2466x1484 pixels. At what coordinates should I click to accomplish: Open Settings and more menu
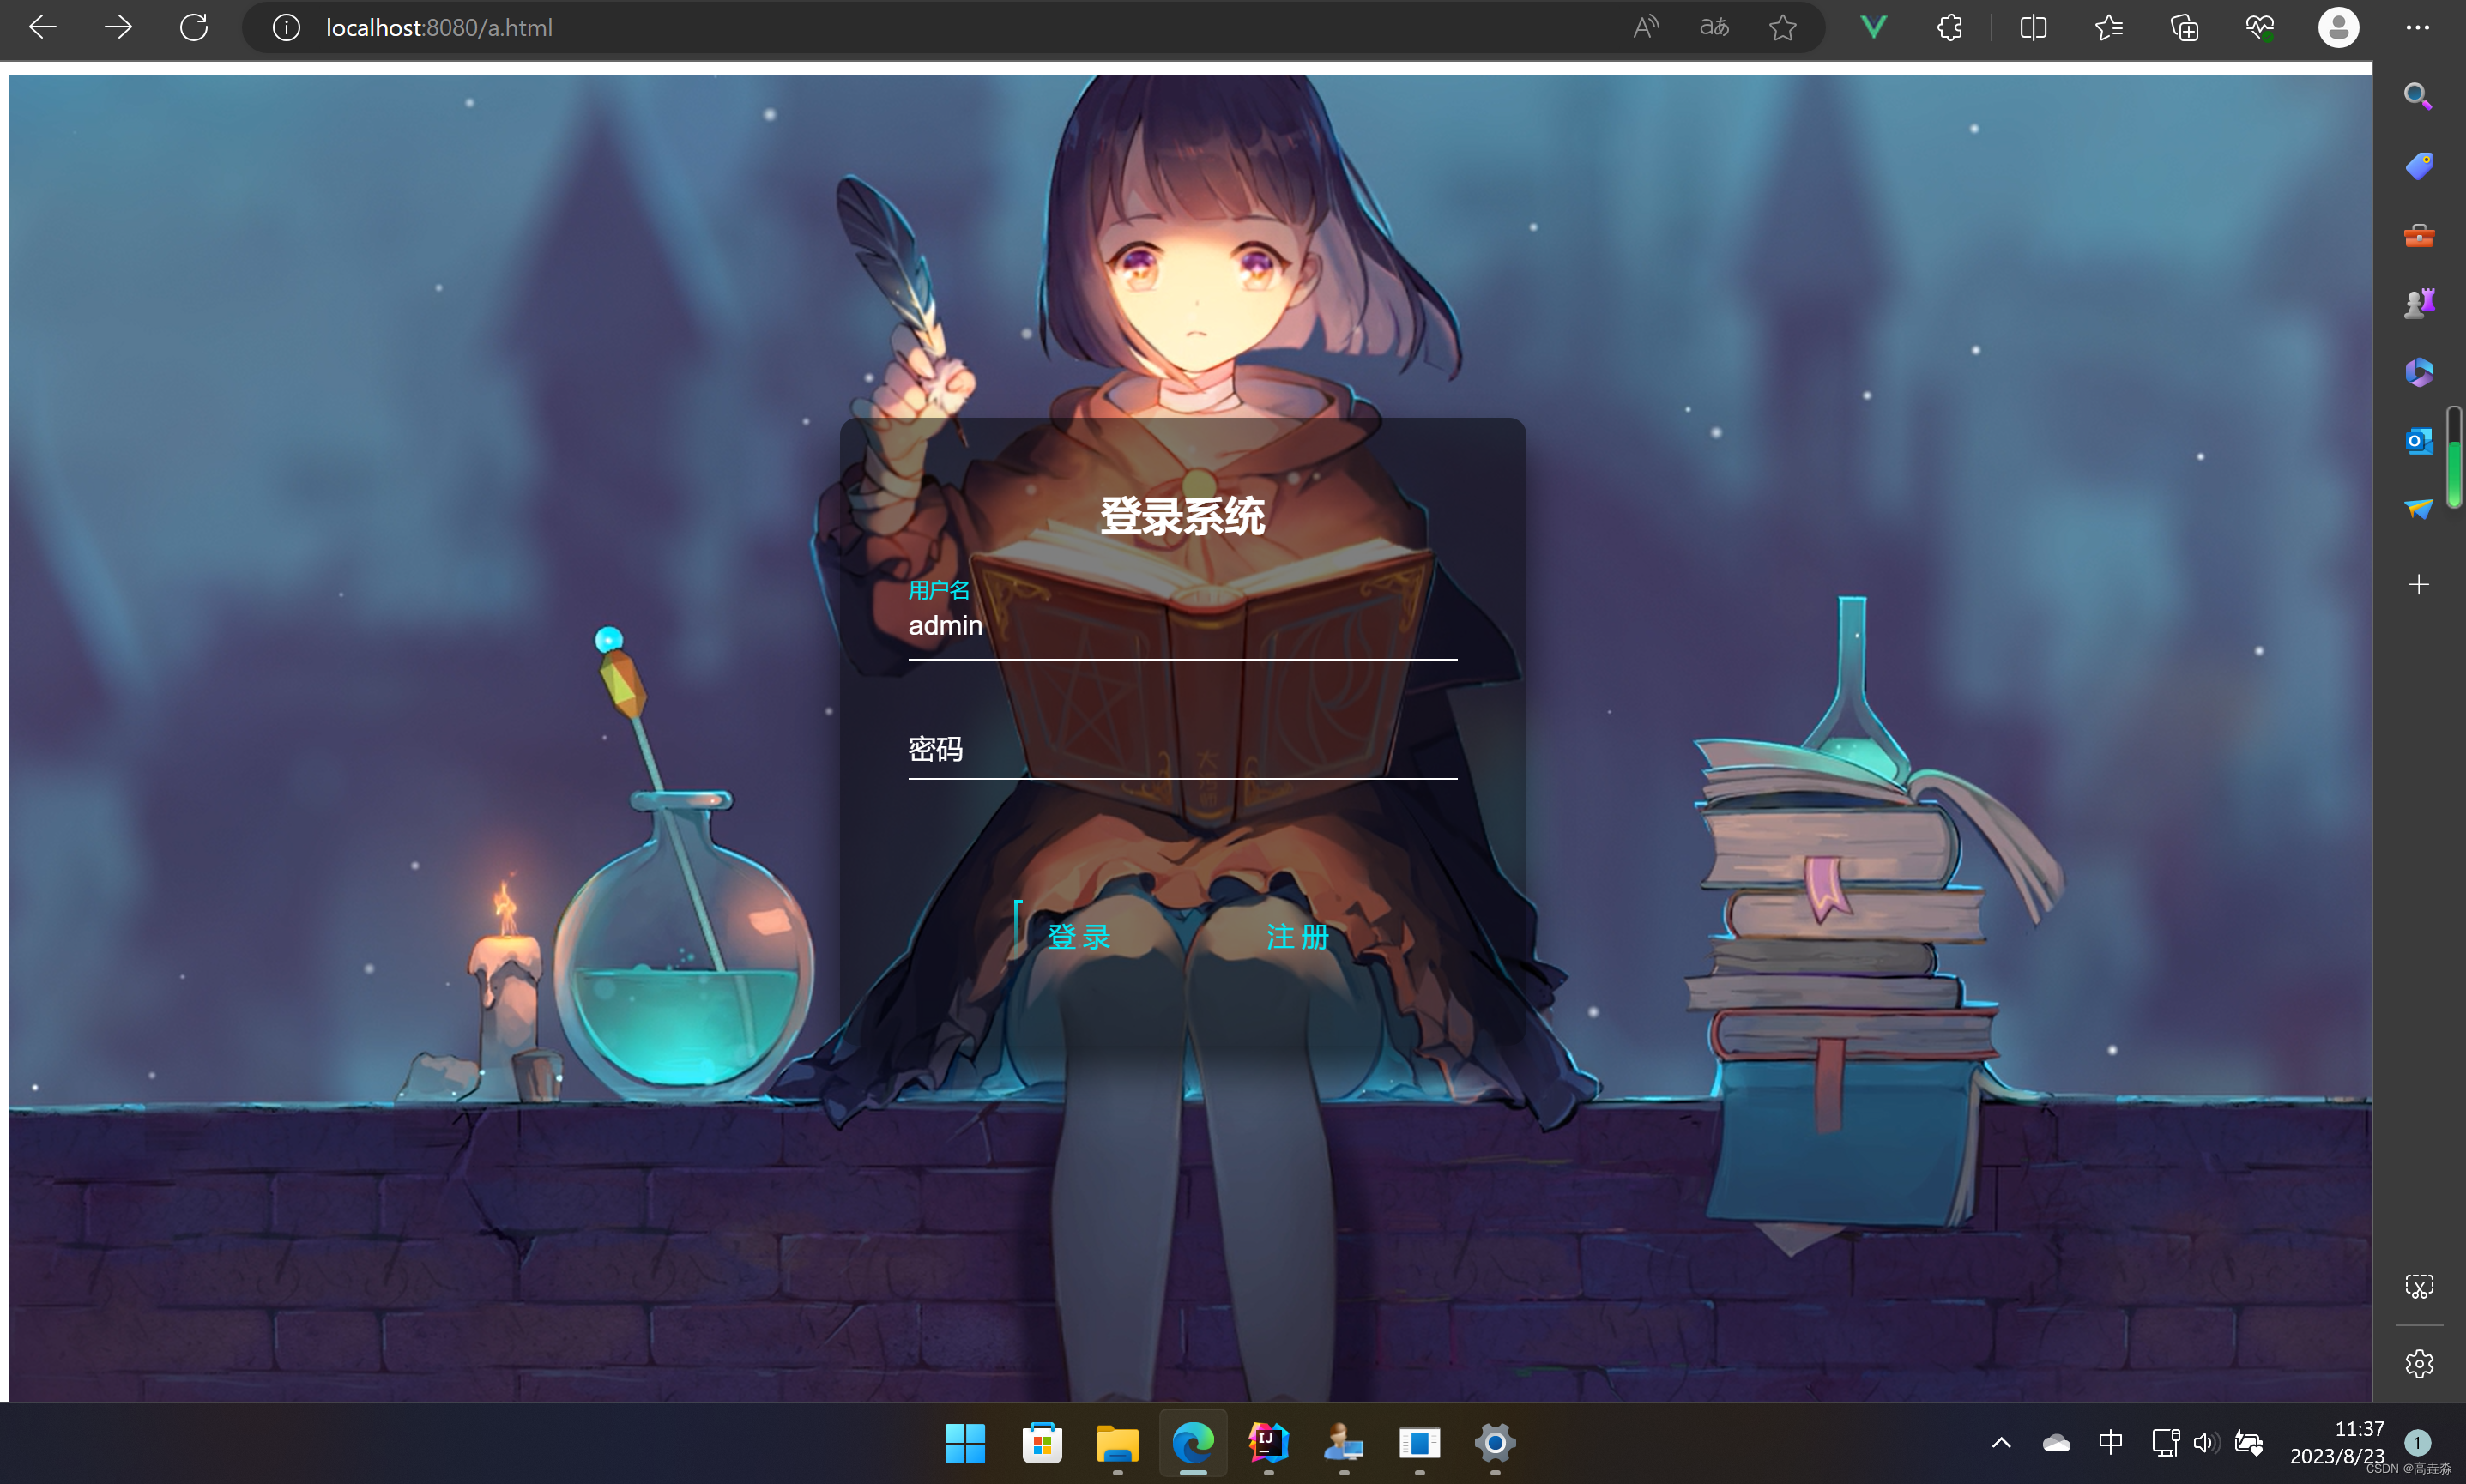[2418, 27]
